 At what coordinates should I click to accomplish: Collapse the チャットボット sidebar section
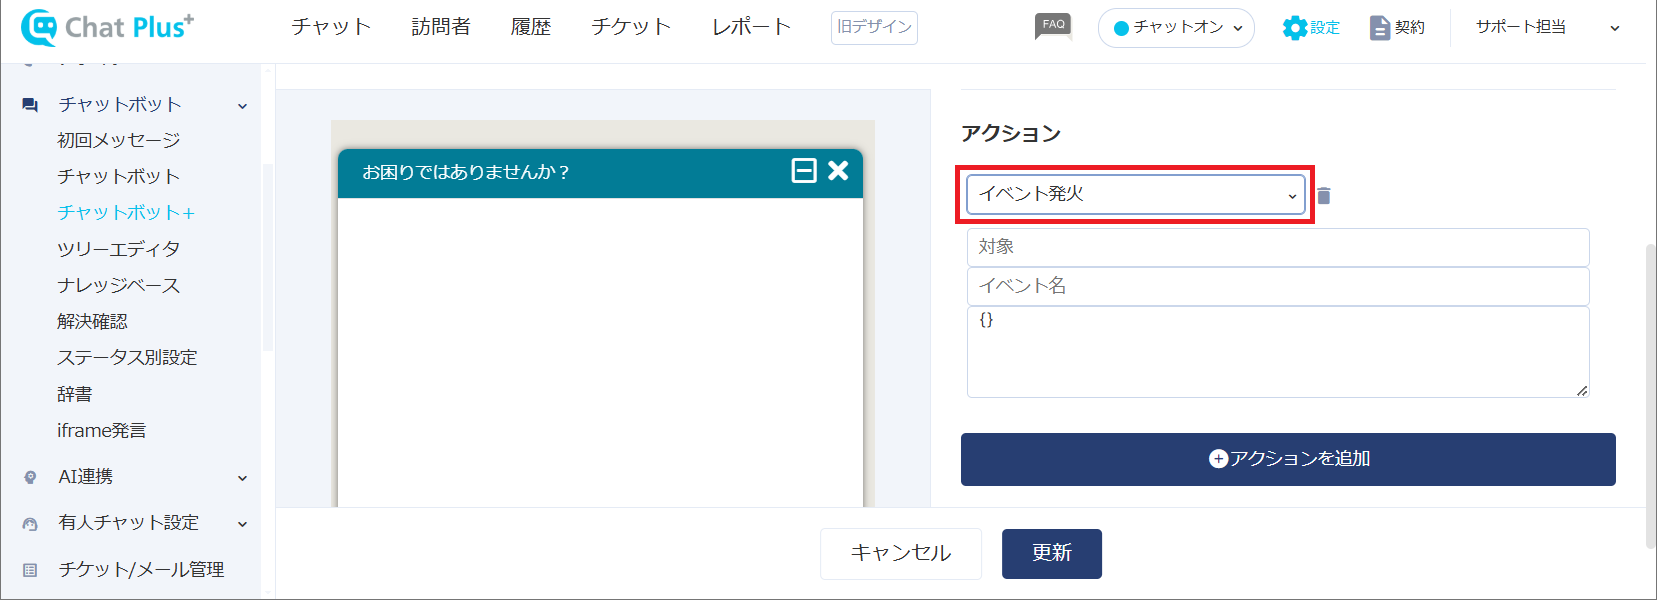[242, 106]
